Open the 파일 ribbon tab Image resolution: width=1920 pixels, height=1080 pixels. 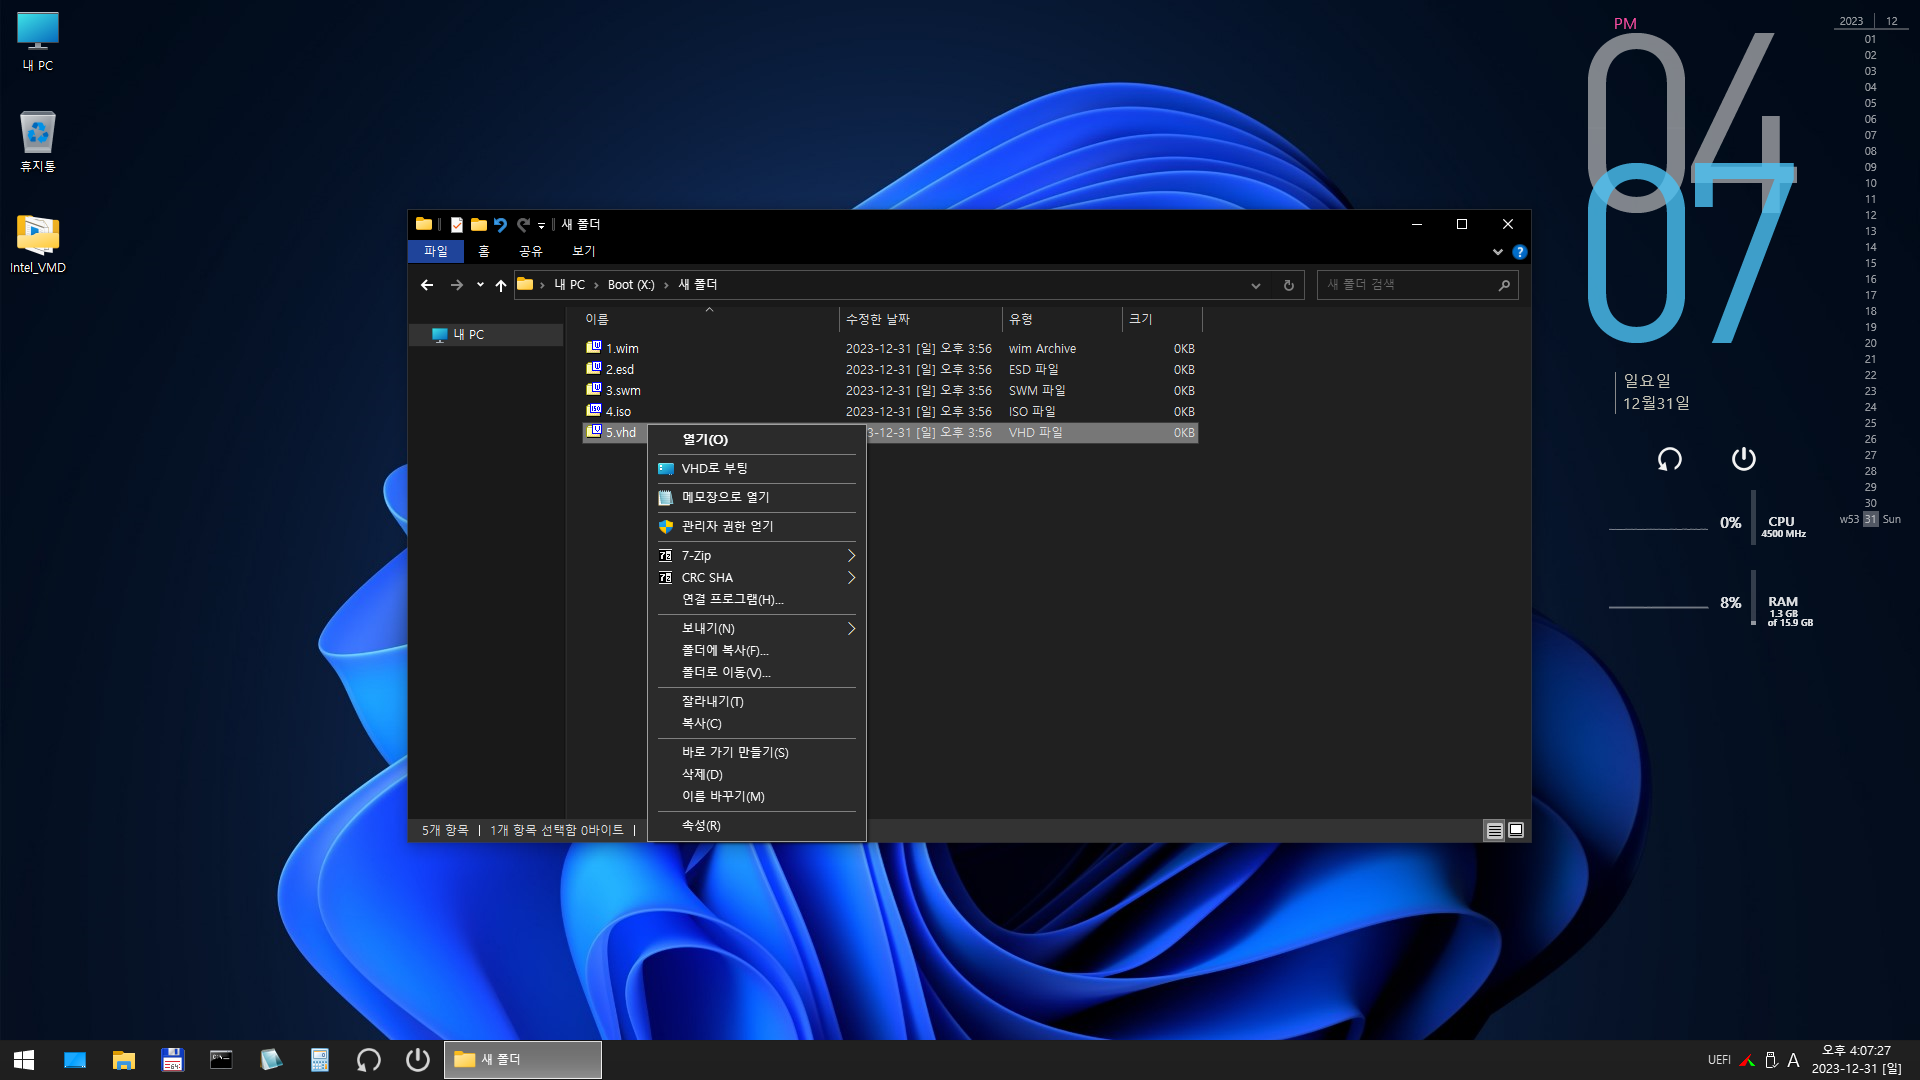tap(436, 251)
